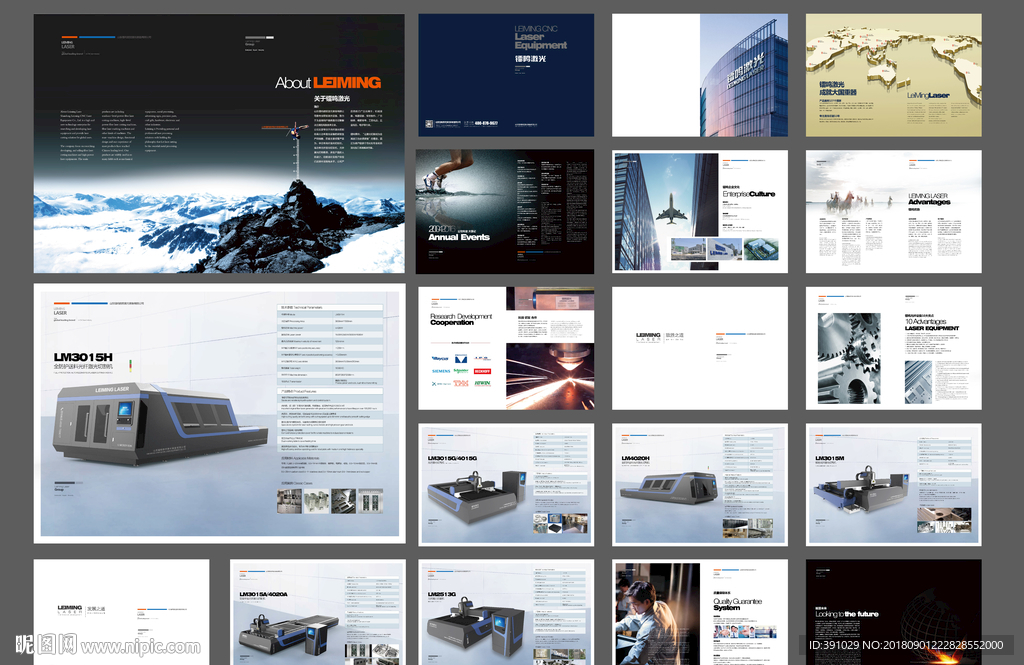The width and height of the screenshot is (1024, 665).
Task: Open the LM2513G product page
Action: pos(506,612)
